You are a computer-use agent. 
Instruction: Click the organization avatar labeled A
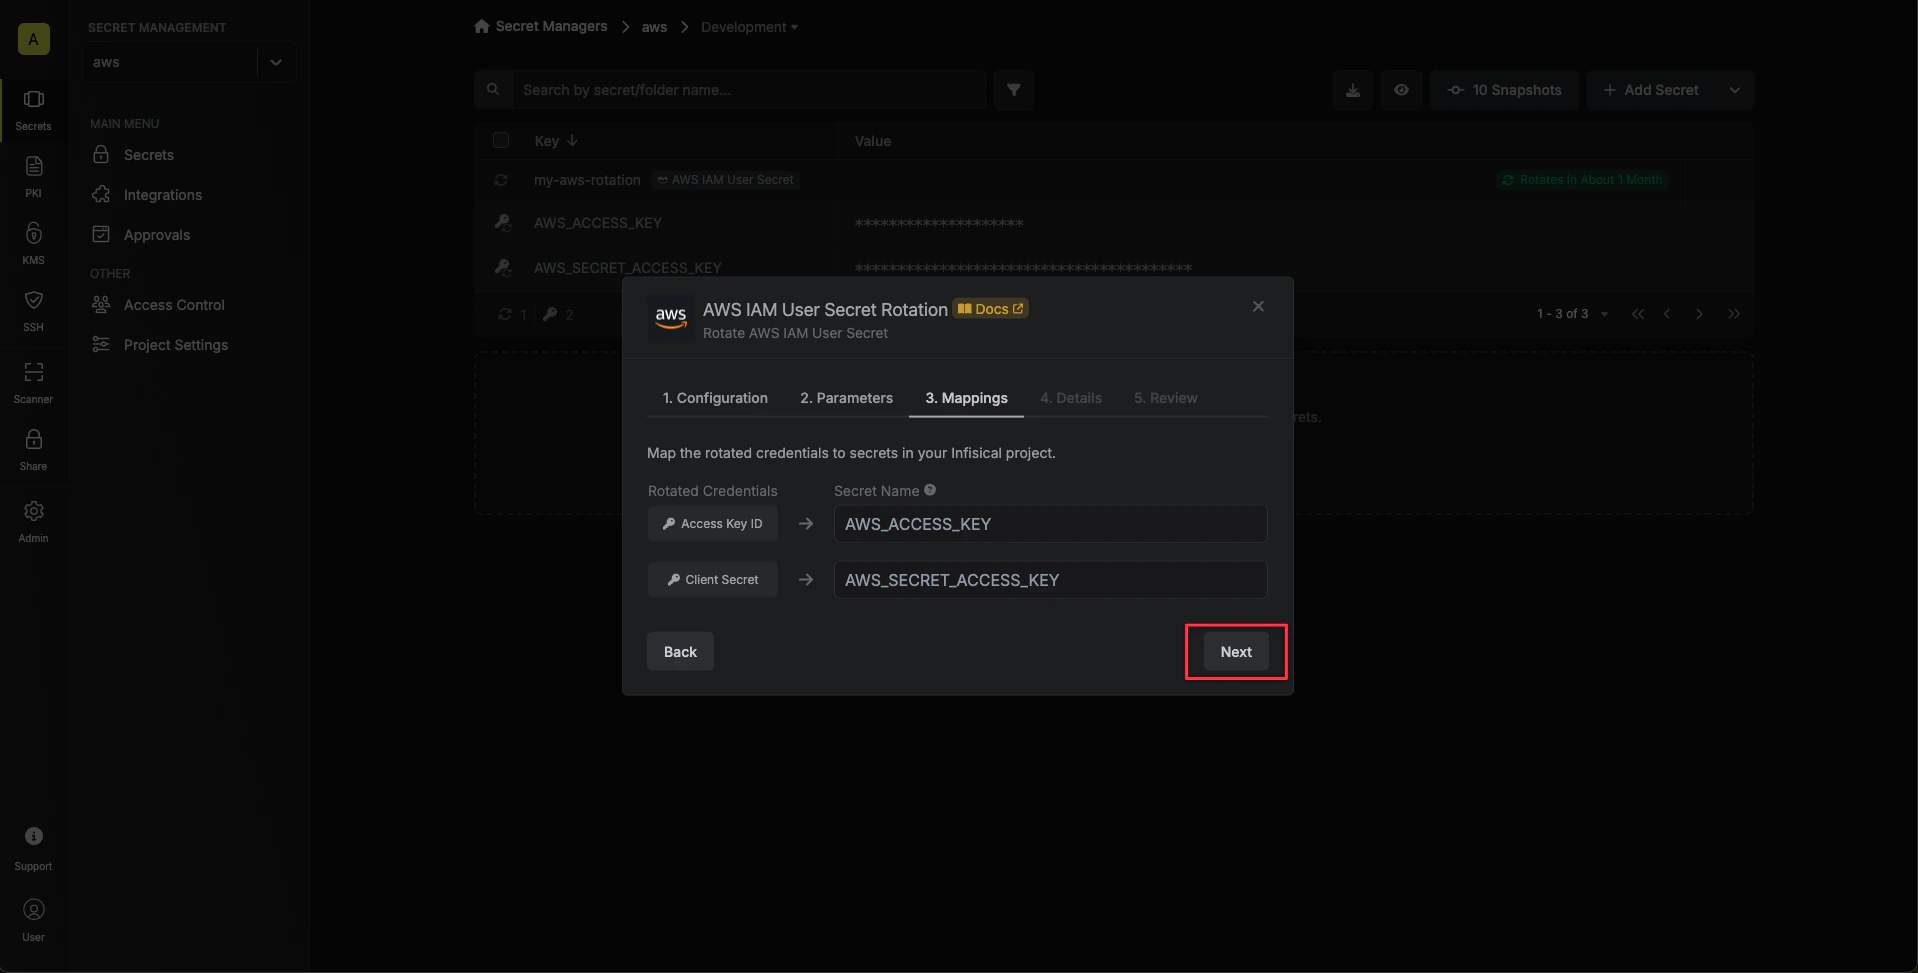(33, 39)
